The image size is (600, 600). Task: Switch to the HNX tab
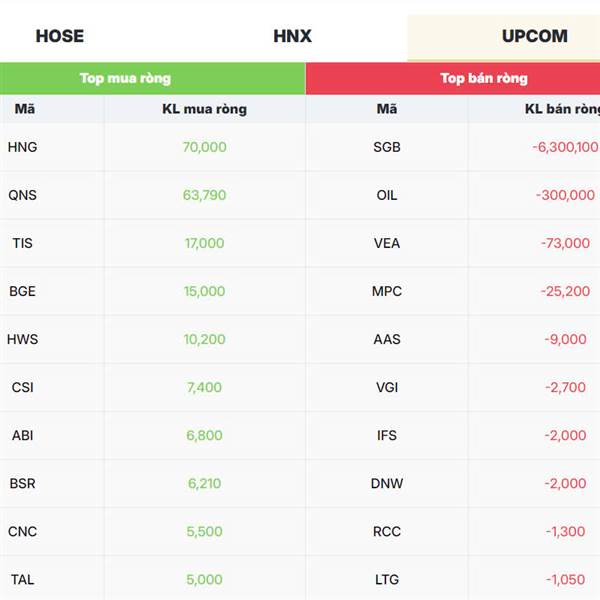click(x=292, y=36)
